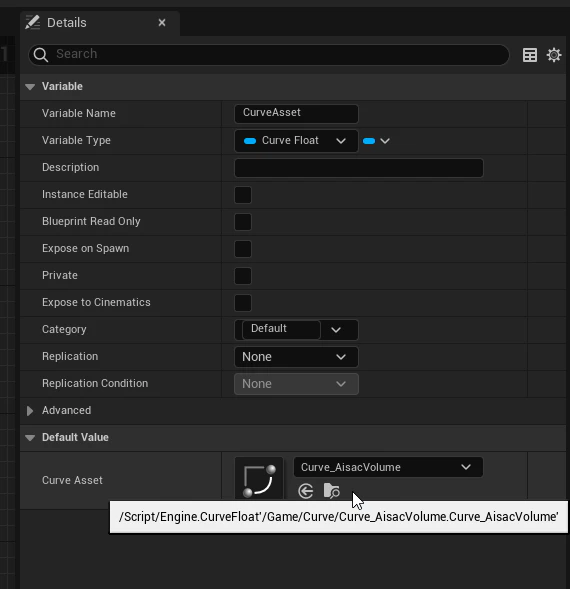Toggle Expose to Cinematics checkbox

tap(243, 303)
